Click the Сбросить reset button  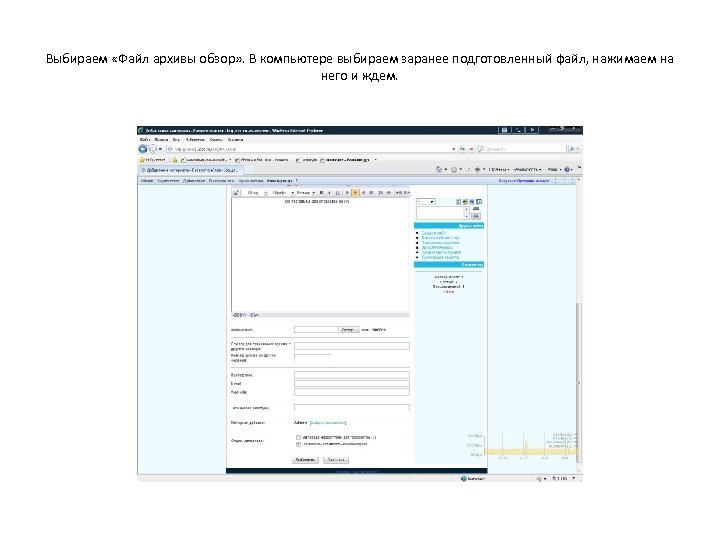[x=336, y=460]
